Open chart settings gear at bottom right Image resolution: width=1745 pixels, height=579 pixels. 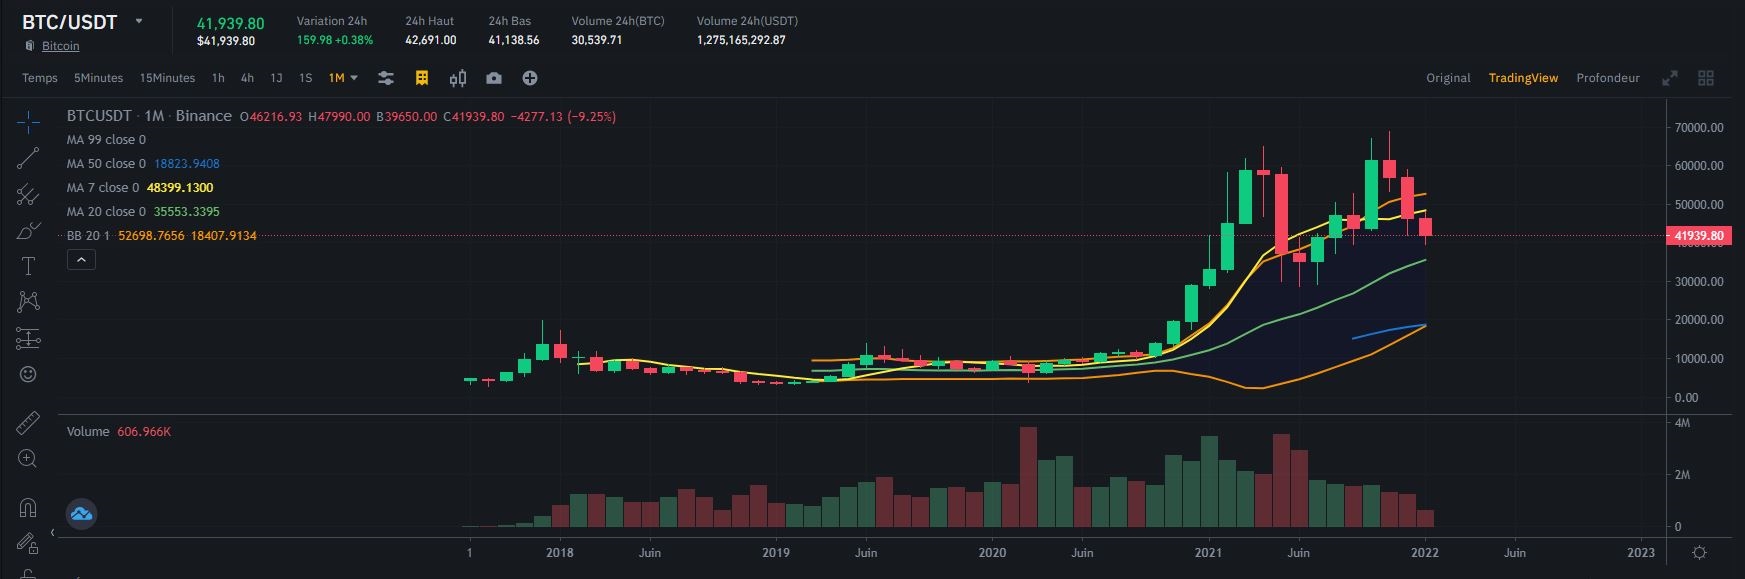[1699, 553]
